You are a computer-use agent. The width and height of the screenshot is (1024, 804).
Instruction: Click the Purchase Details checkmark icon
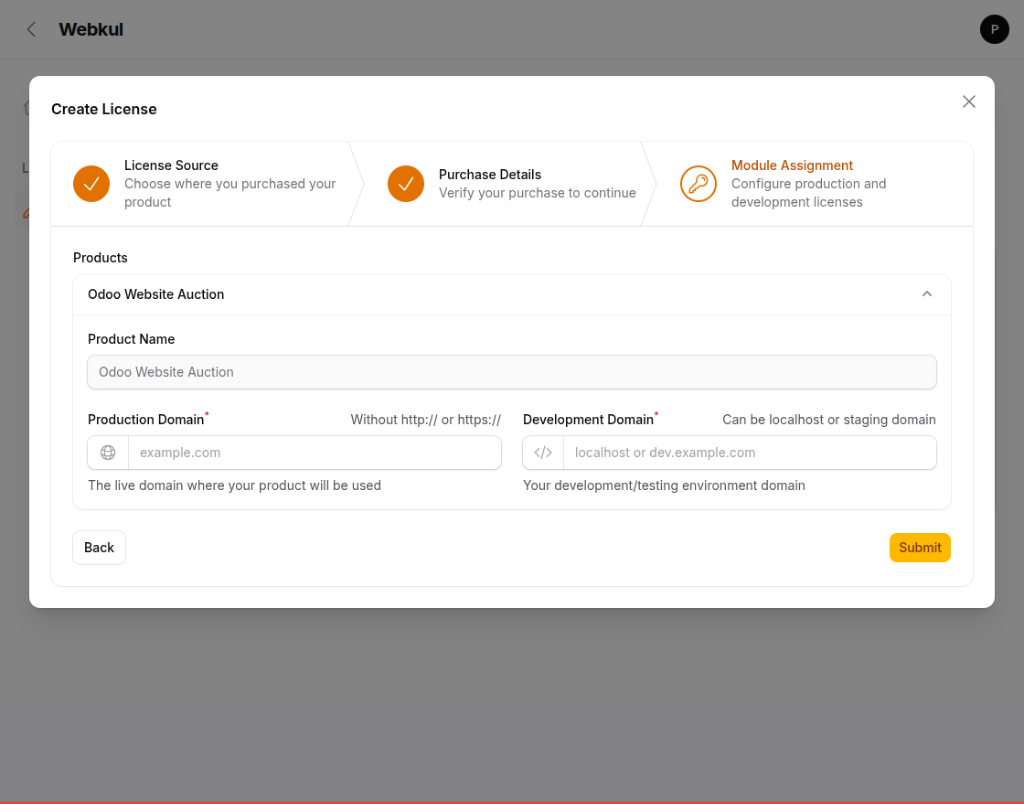(406, 184)
